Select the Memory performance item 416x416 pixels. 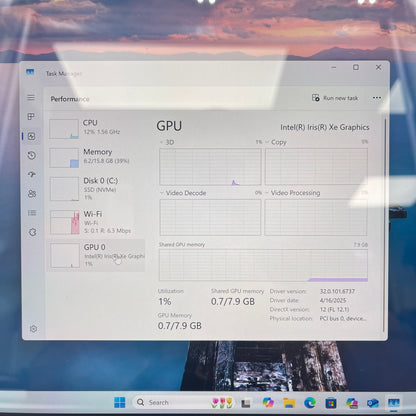(96, 158)
